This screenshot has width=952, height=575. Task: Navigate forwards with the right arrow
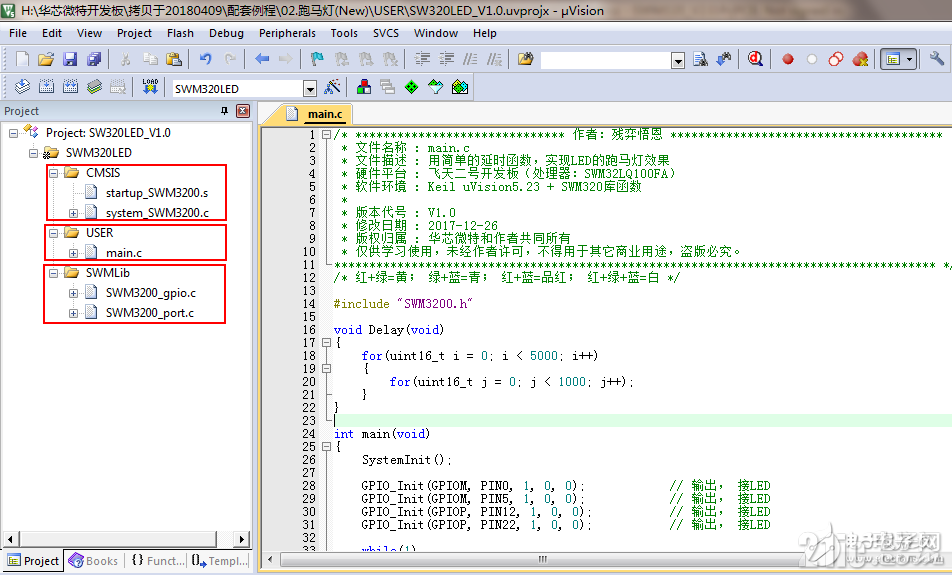click(x=285, y=59)
